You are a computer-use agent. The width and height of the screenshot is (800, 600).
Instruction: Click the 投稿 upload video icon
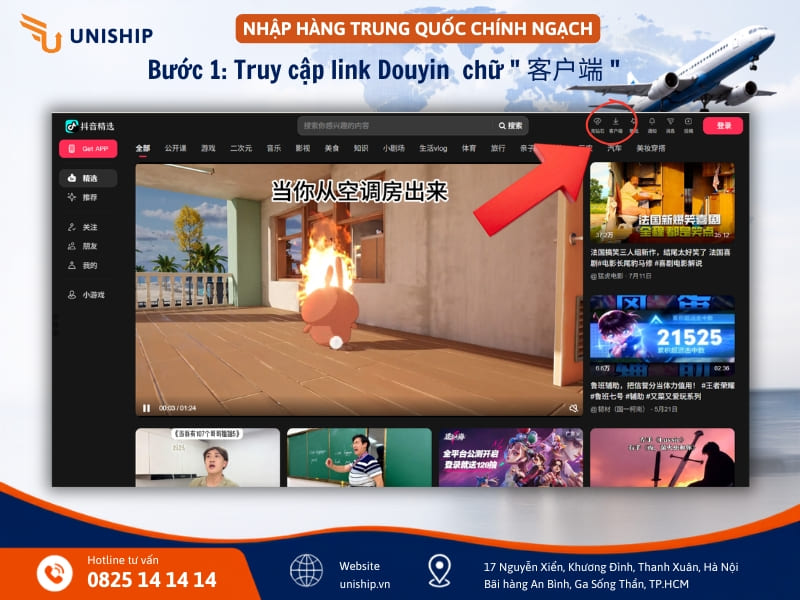point(688,125)
